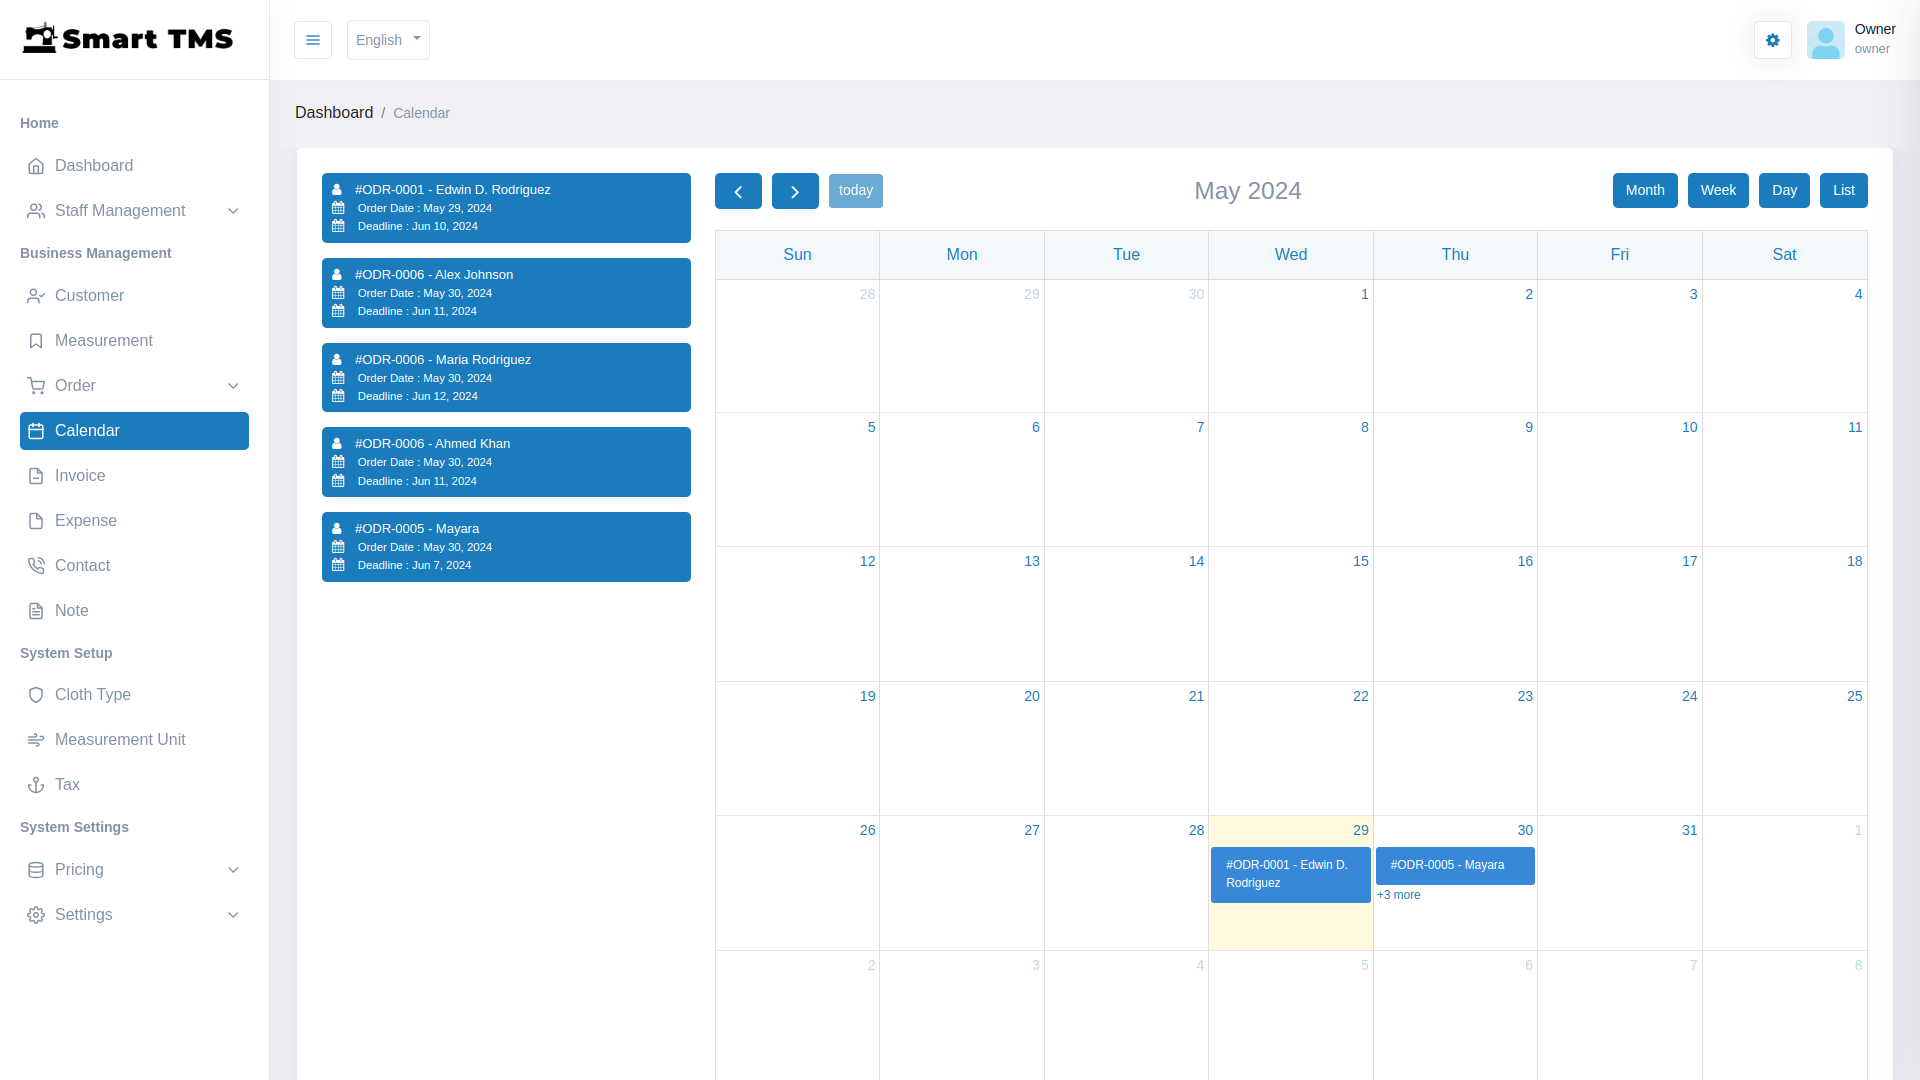Expand the Staff Management section
This screenshot has height=1080, width=1920.
click(233, 211)
